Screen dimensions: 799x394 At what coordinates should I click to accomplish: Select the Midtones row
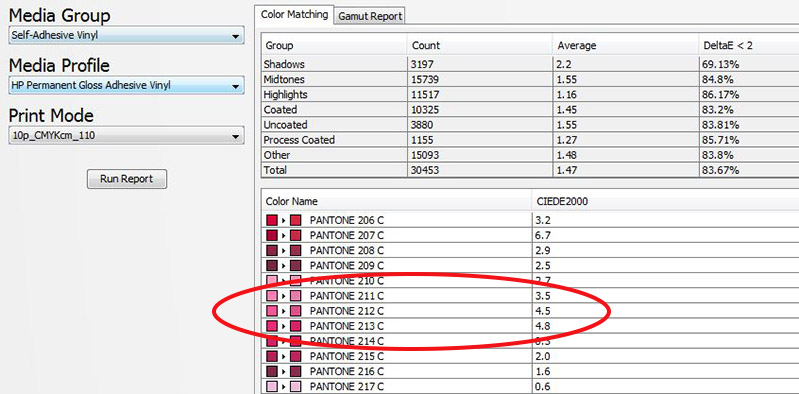(530, 80)
